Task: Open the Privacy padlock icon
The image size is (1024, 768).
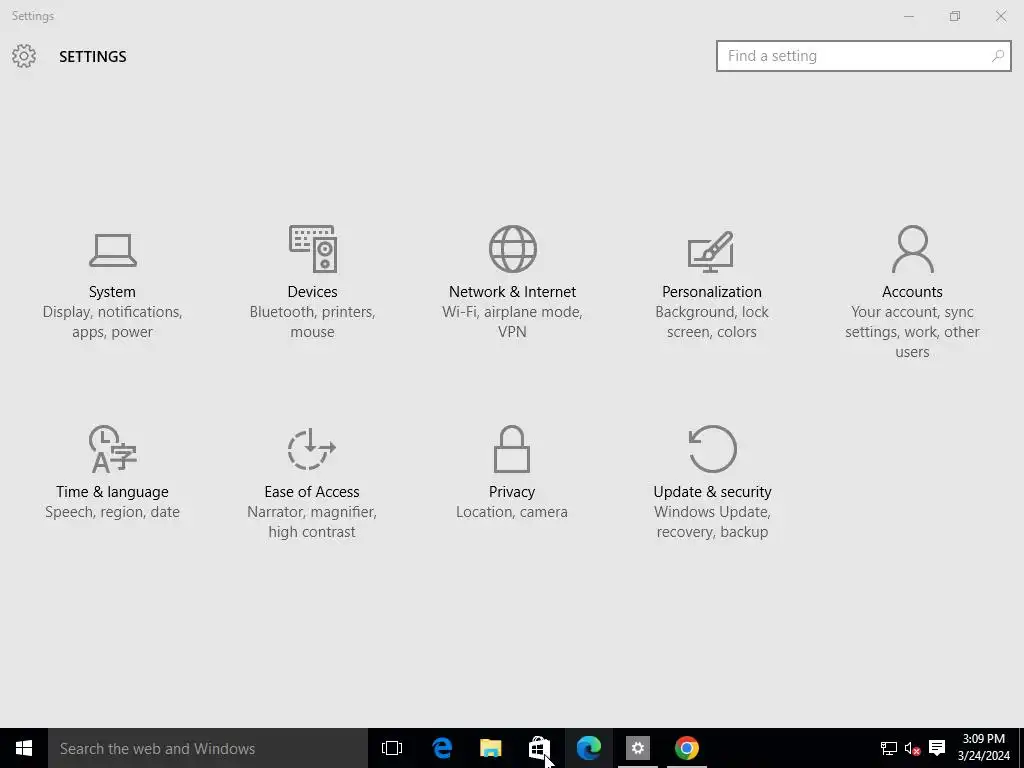Action: [x=512, y=449]
